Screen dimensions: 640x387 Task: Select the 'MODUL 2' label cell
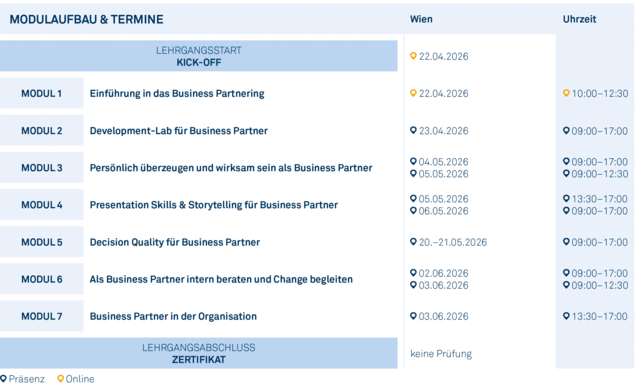(x=42, y=131)
